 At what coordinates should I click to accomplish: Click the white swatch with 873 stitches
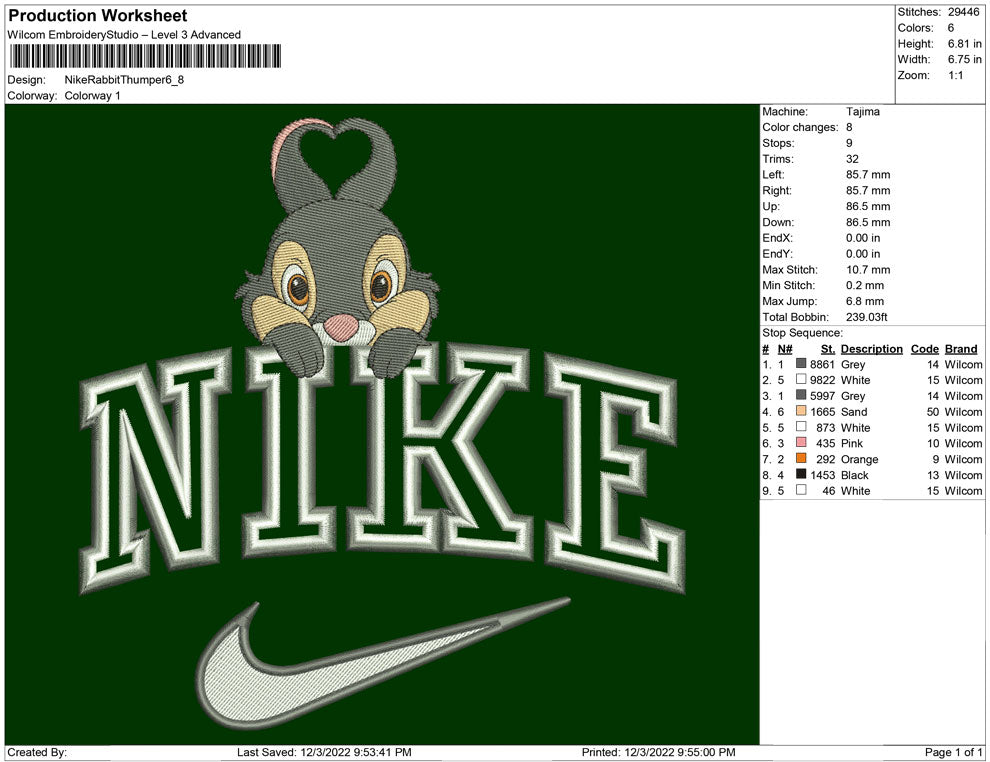[801, 426]
